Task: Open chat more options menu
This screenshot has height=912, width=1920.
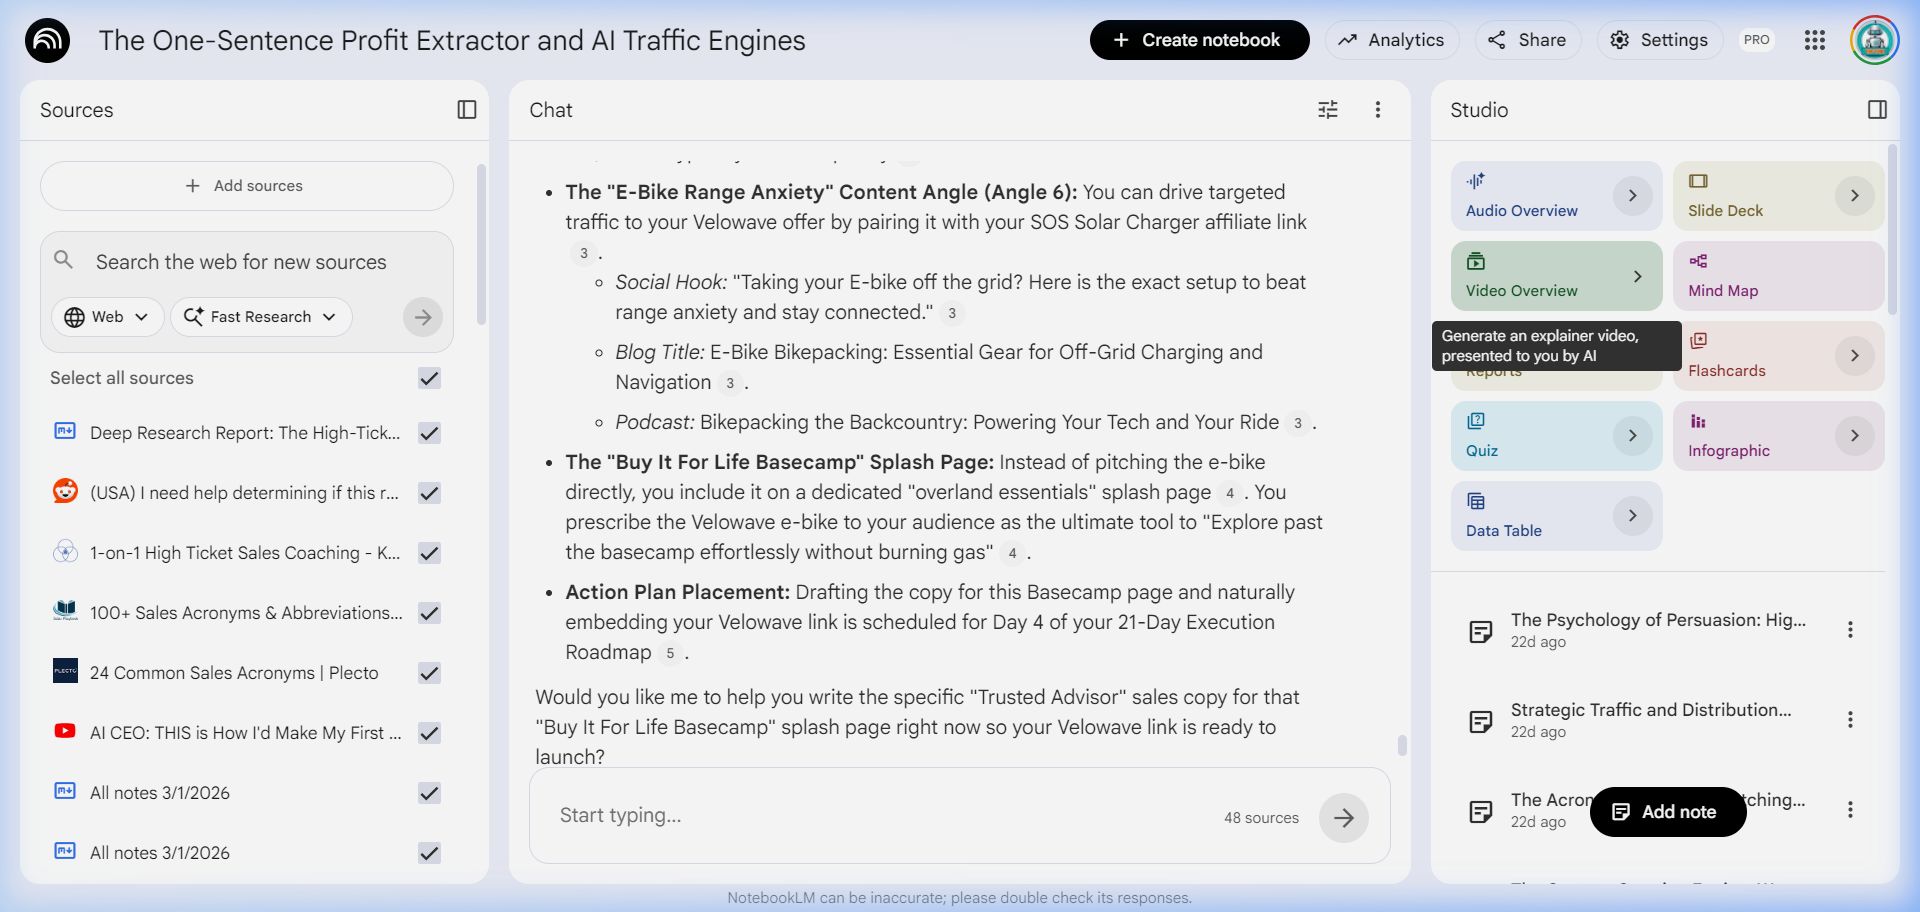Action: [1377, 110]
